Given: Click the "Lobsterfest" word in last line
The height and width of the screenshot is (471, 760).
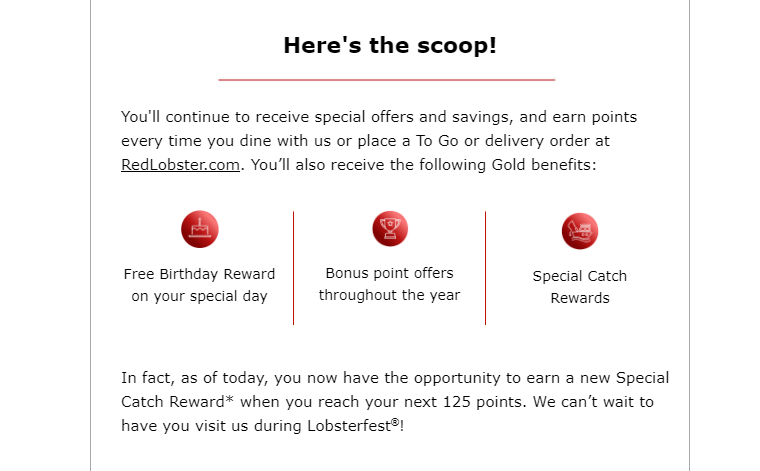Looking at the screenshot, I should (349, 426).
